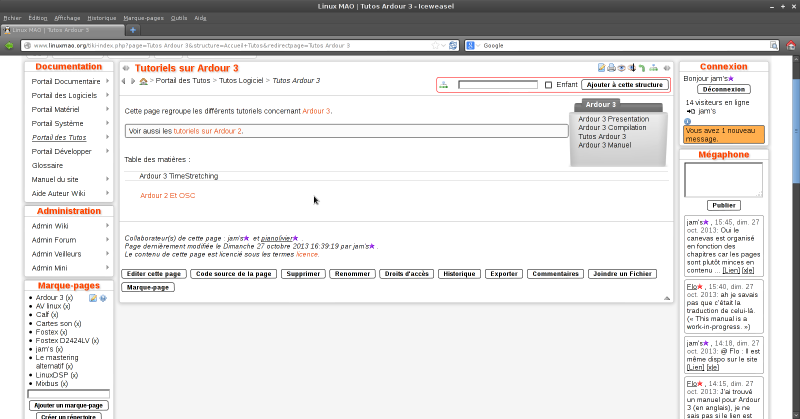Toggle left column icon beside page title

(126, 68)
